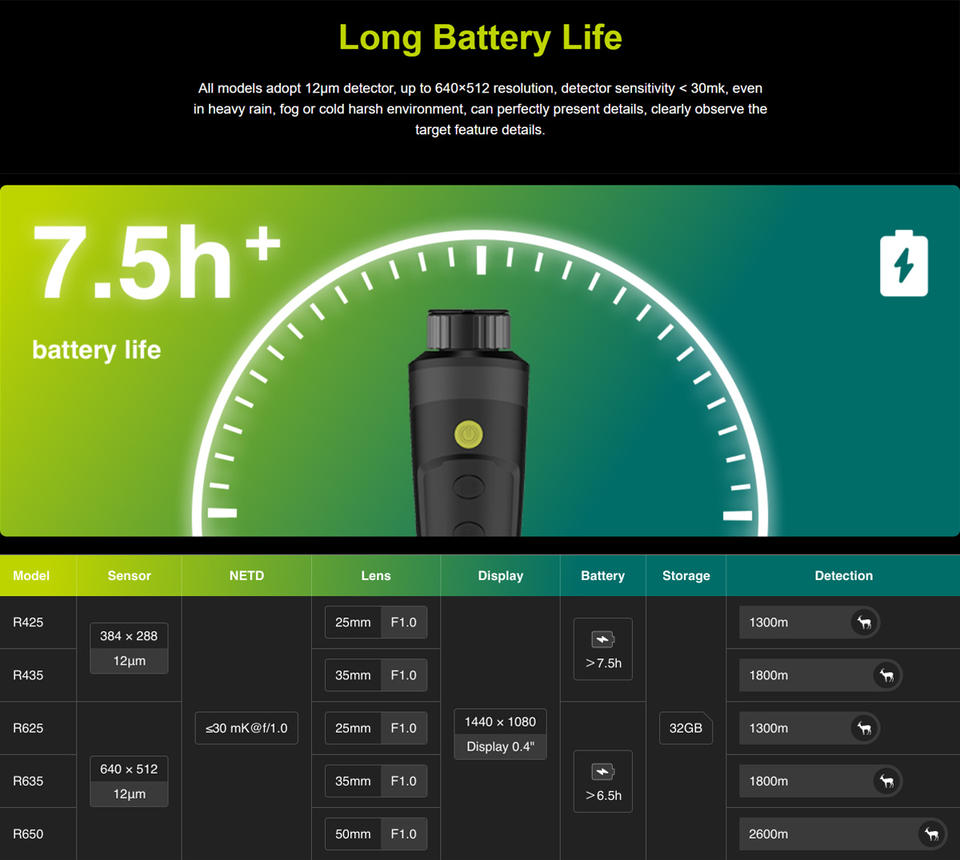Click the deer icon in R635 1800m row
The width and height of the screenshot is (960, 860).
[x=887, y=781]
